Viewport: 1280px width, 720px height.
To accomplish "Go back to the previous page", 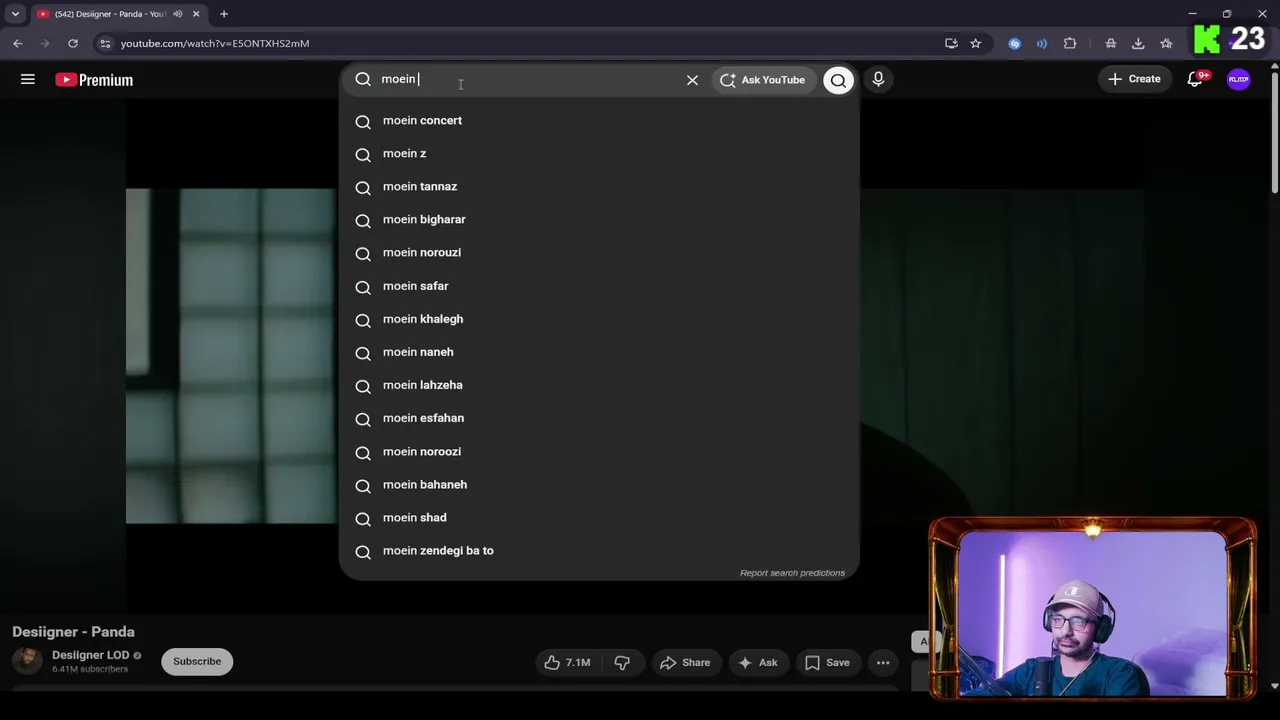I will (18, 43).
